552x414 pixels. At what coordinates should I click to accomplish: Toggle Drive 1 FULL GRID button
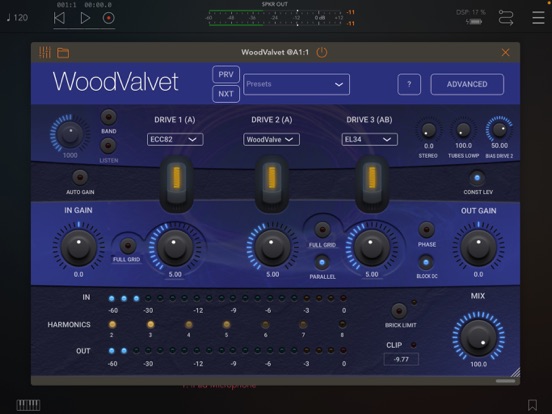click(x=128, y=245)
